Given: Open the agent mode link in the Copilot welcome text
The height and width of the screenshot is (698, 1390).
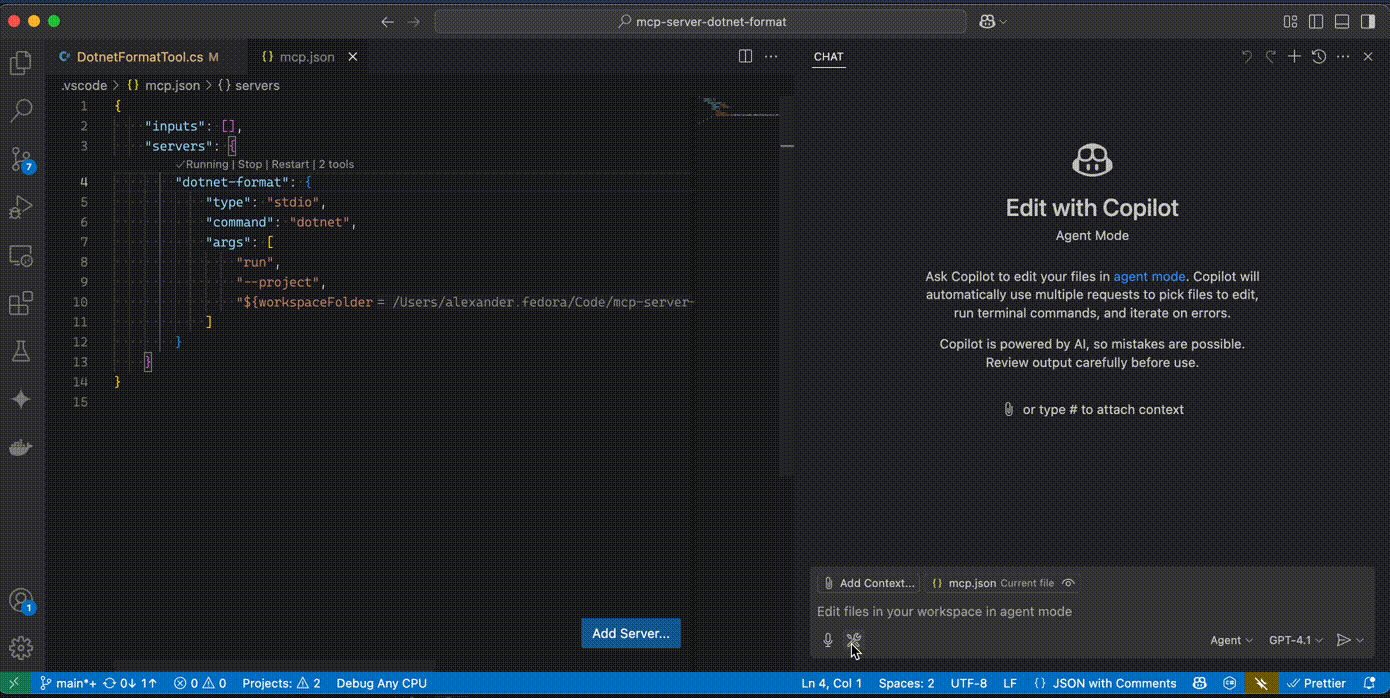Looking at the screenshot, I should coord(1149,276).
